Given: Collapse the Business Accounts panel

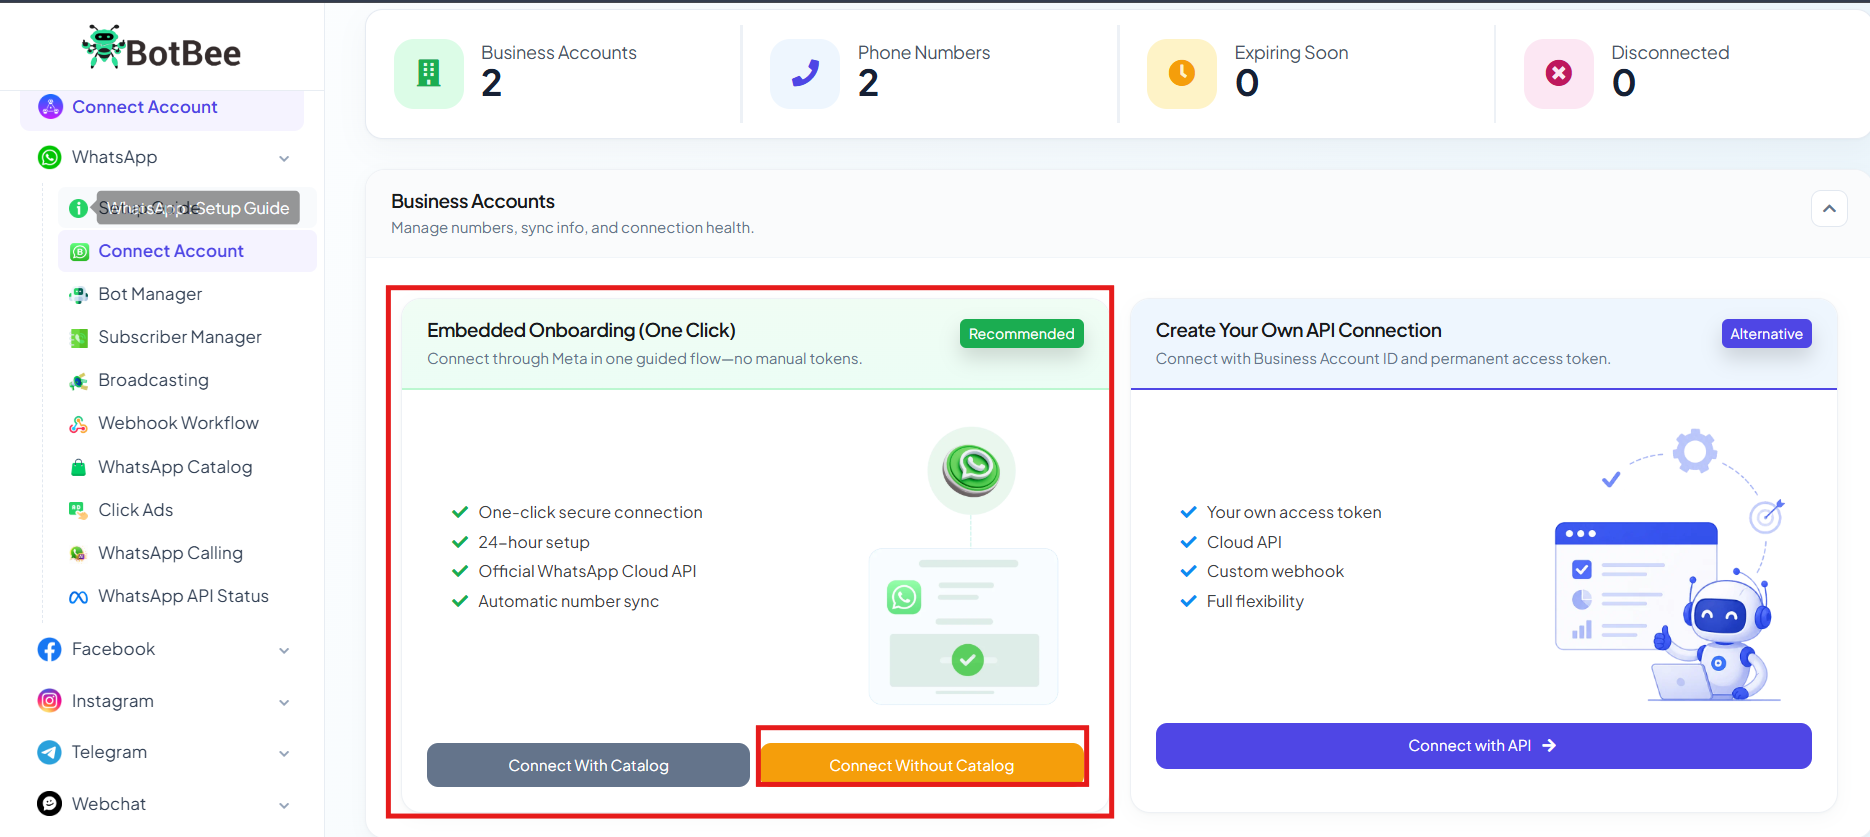Looking at the screenshot, I should click(x=1829, y=208).
